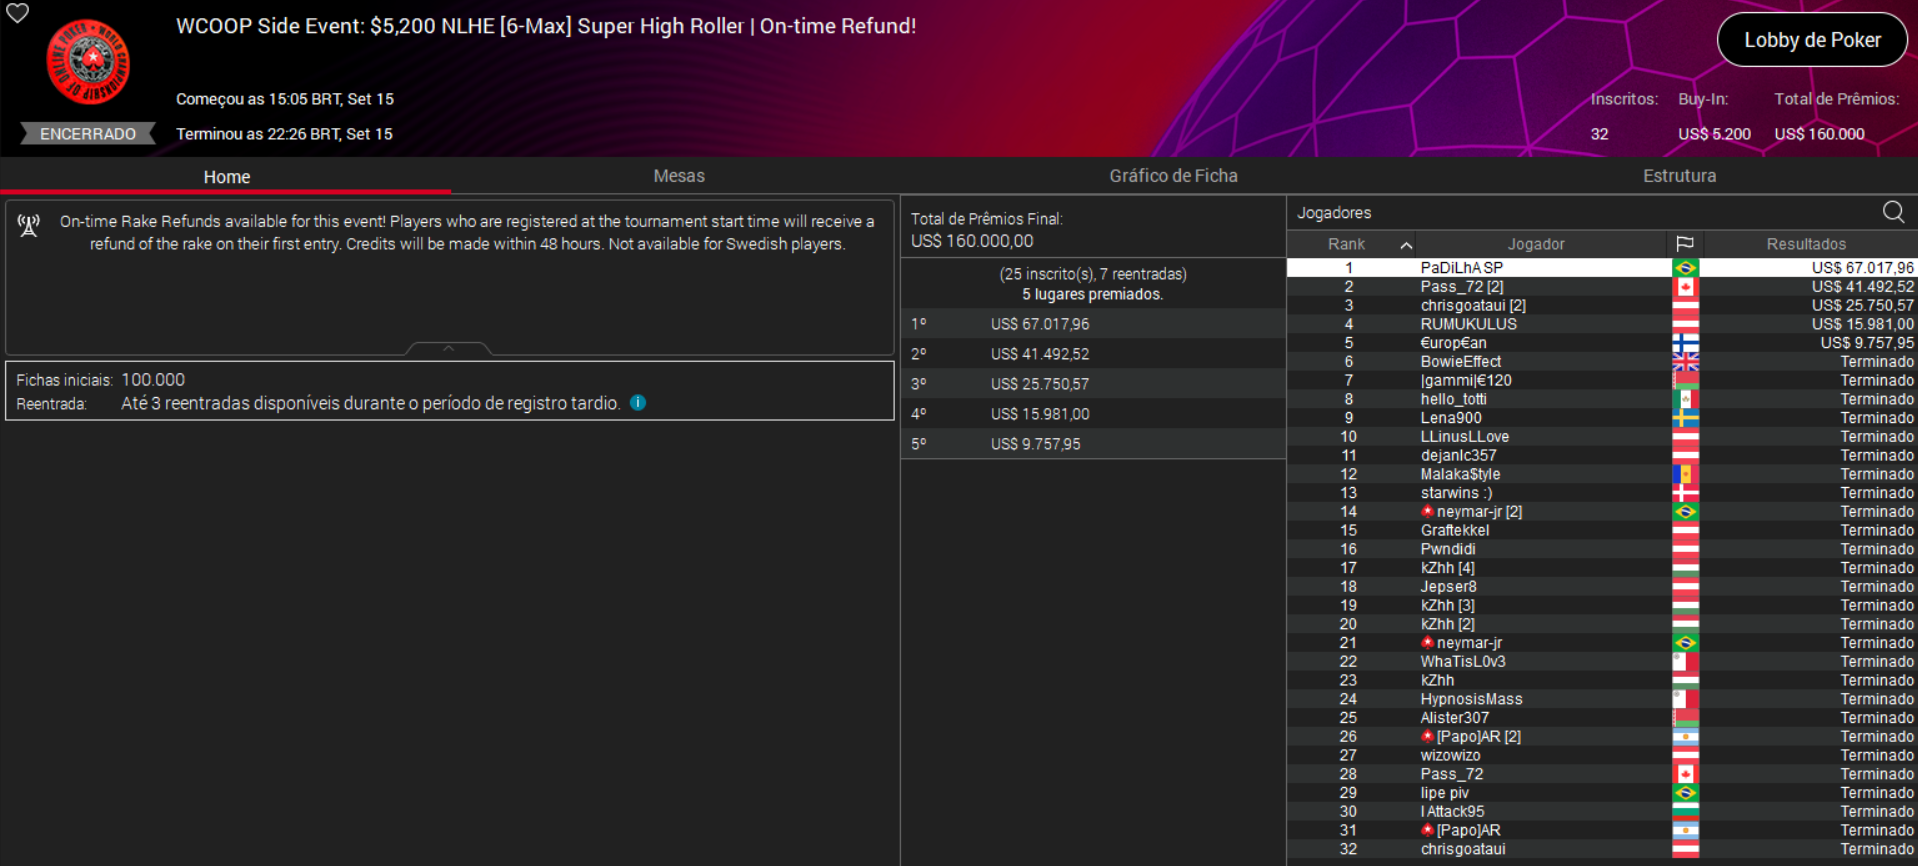The image size is (1918, 866).
Task: Click the search magnifier in Jogadores panel
Action: click(x=1892, y=212)
